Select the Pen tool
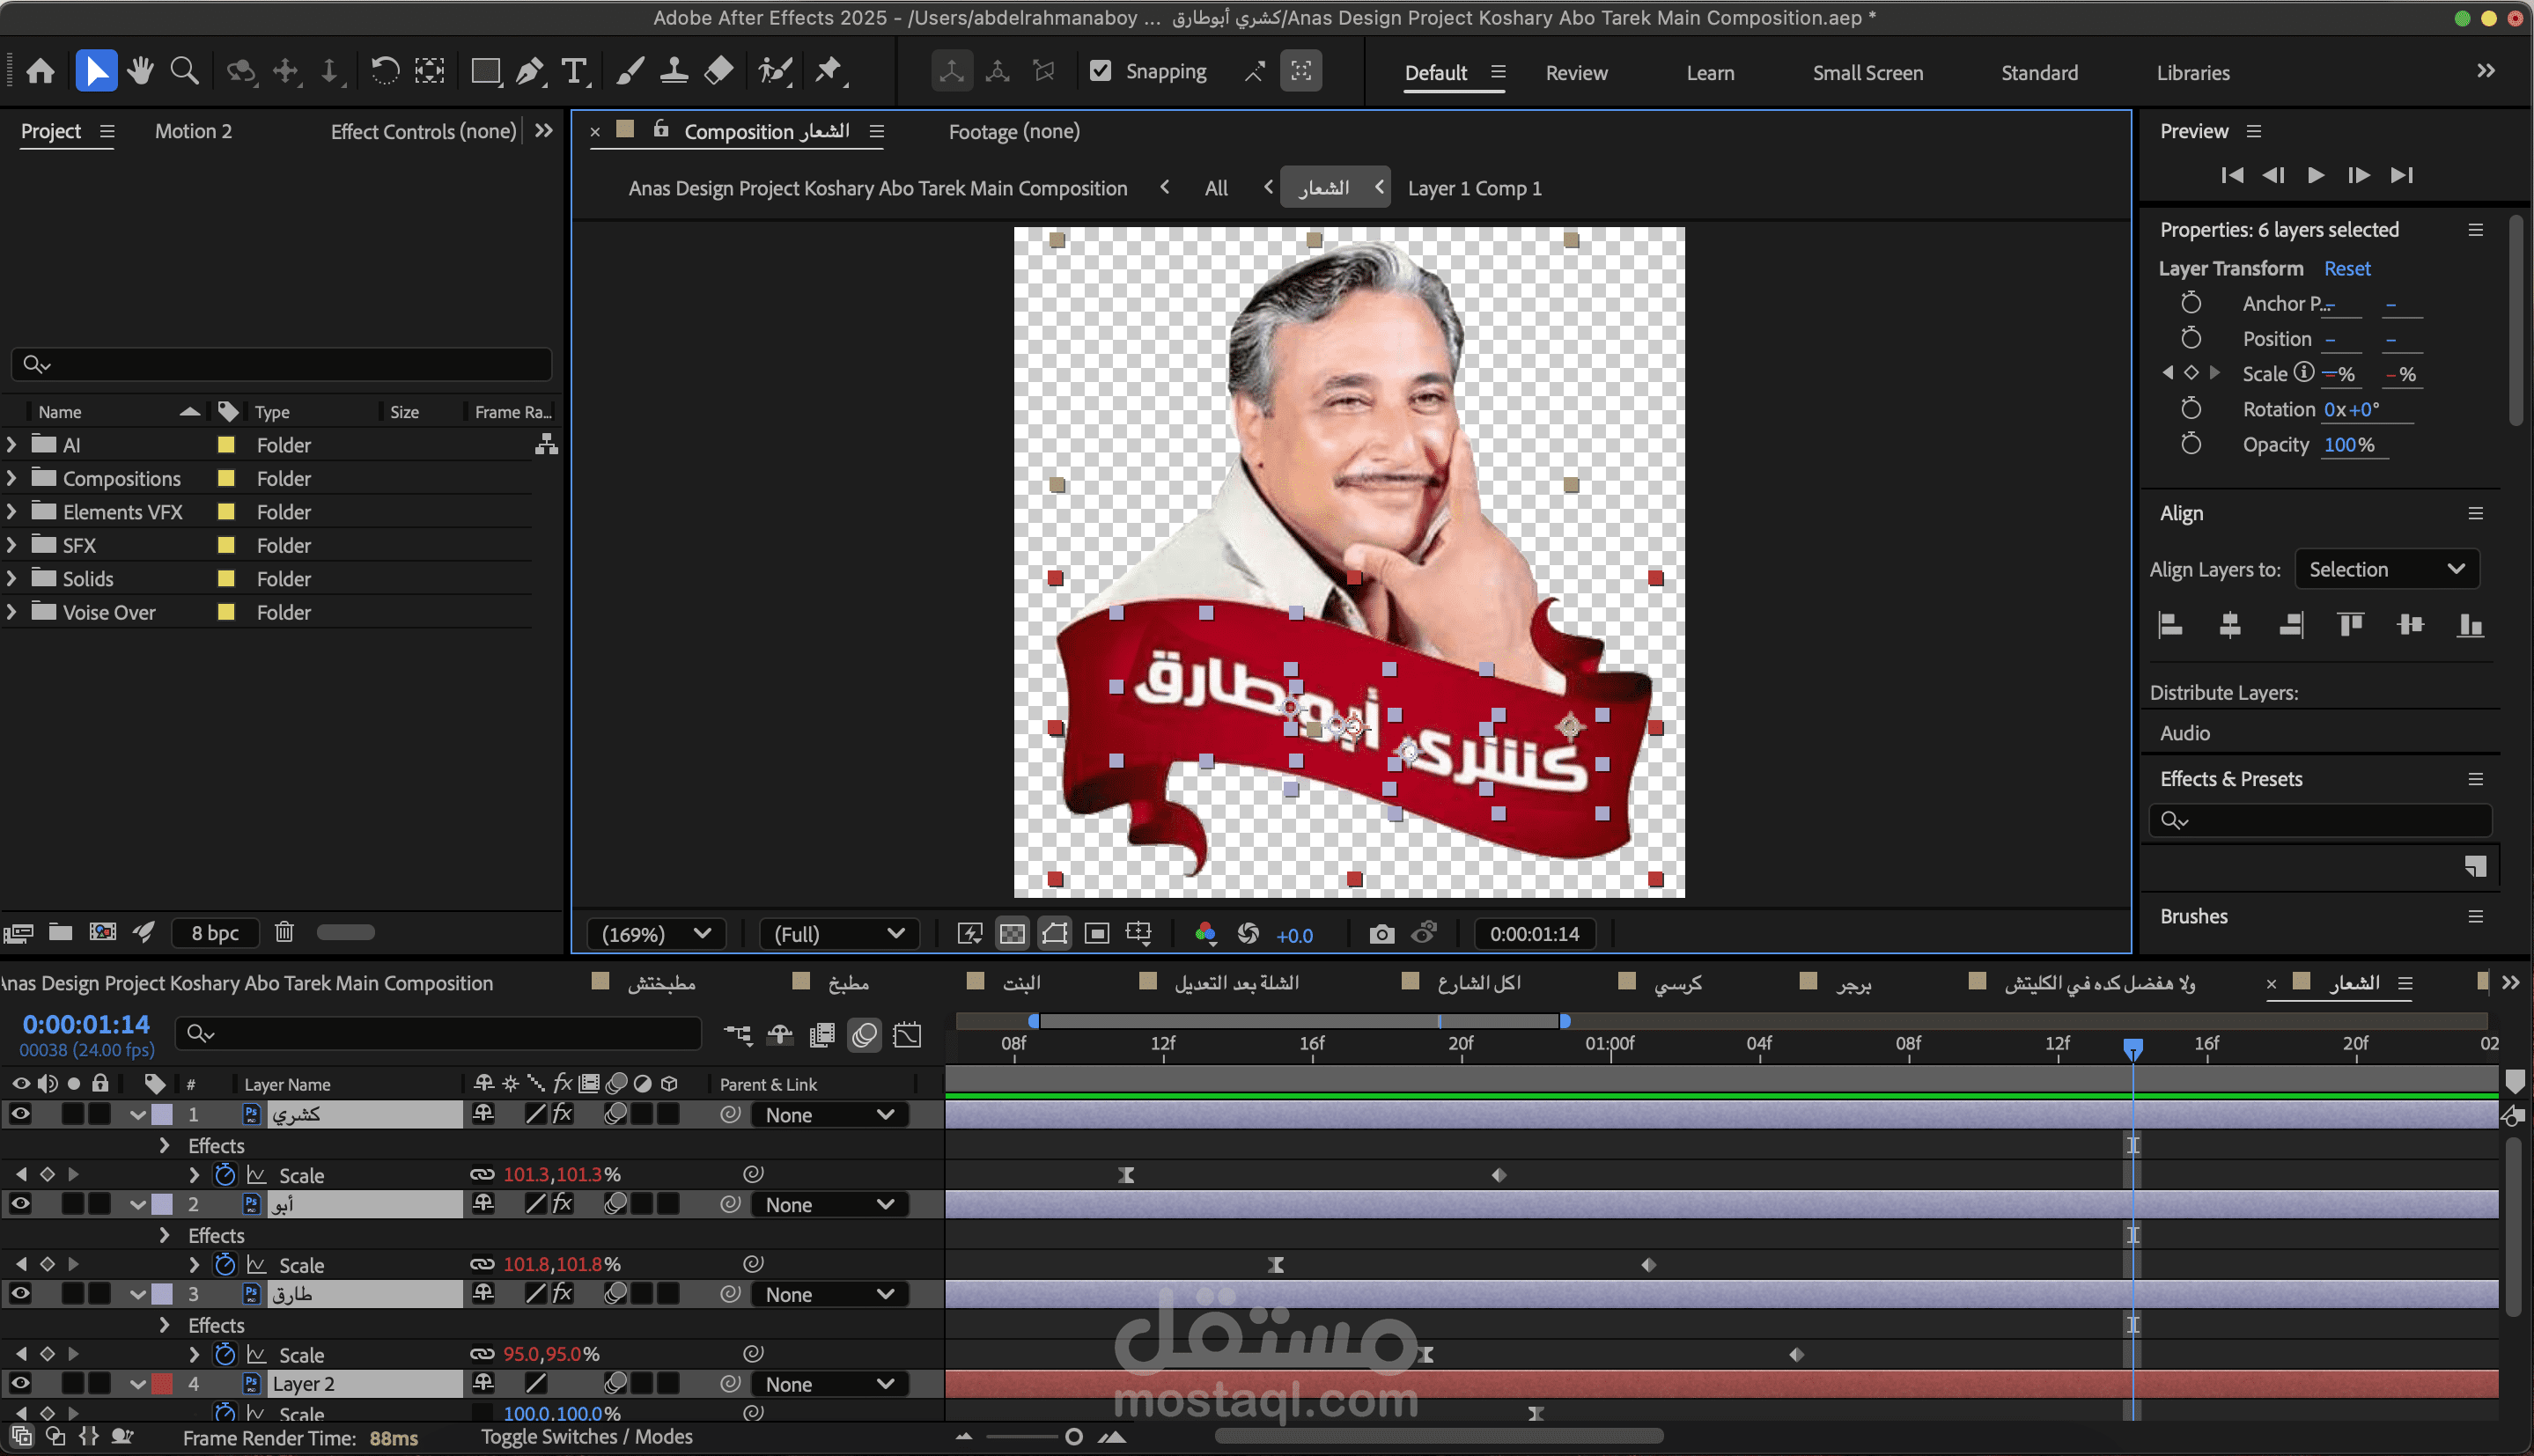The image size is (2534, 1456). 529,71
